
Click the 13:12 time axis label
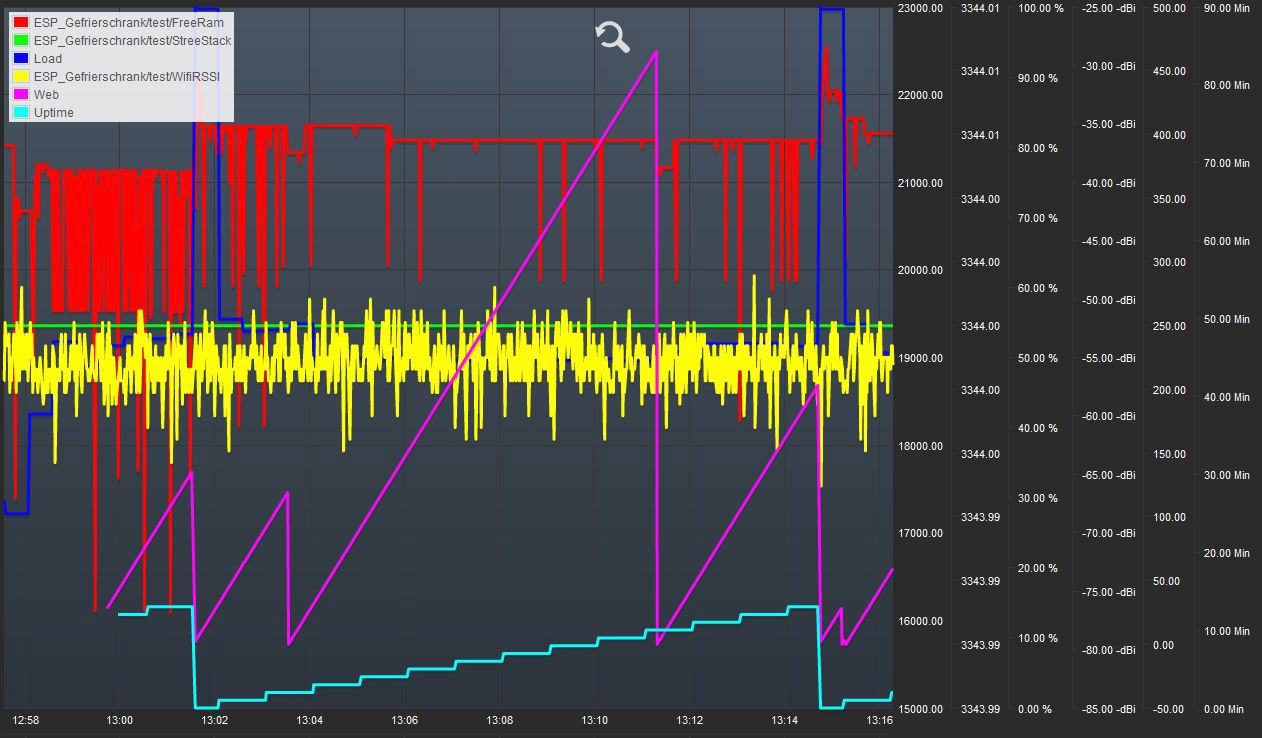point(690,720)
